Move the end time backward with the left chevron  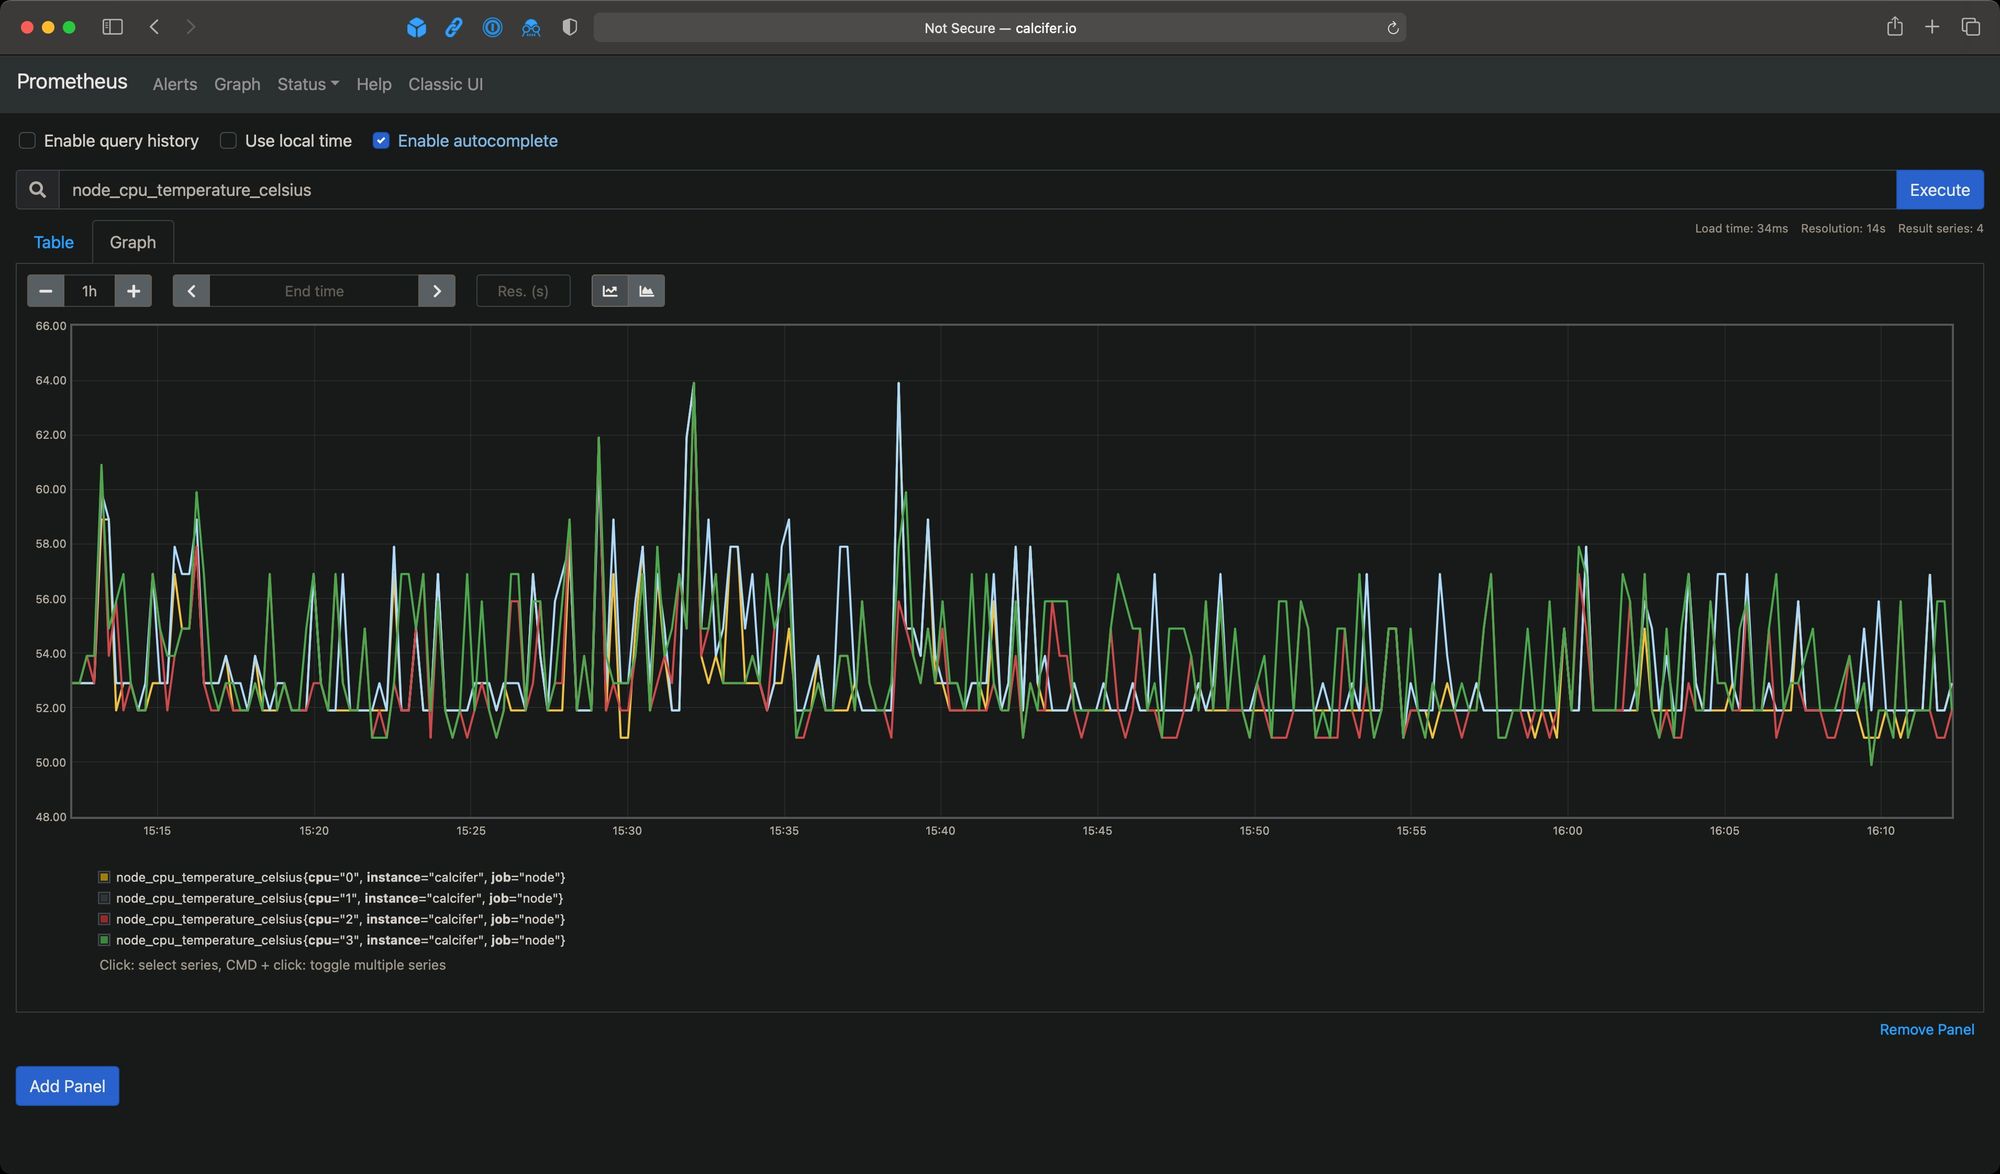[x=191, y=291]
